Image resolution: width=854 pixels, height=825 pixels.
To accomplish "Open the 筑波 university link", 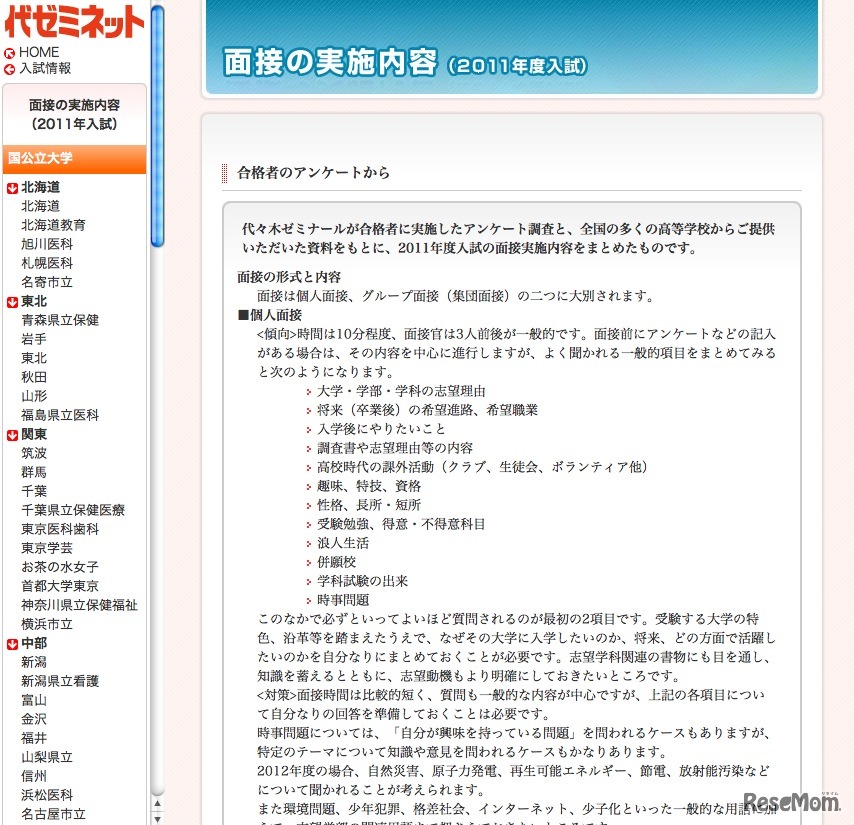I will [36, 452].
